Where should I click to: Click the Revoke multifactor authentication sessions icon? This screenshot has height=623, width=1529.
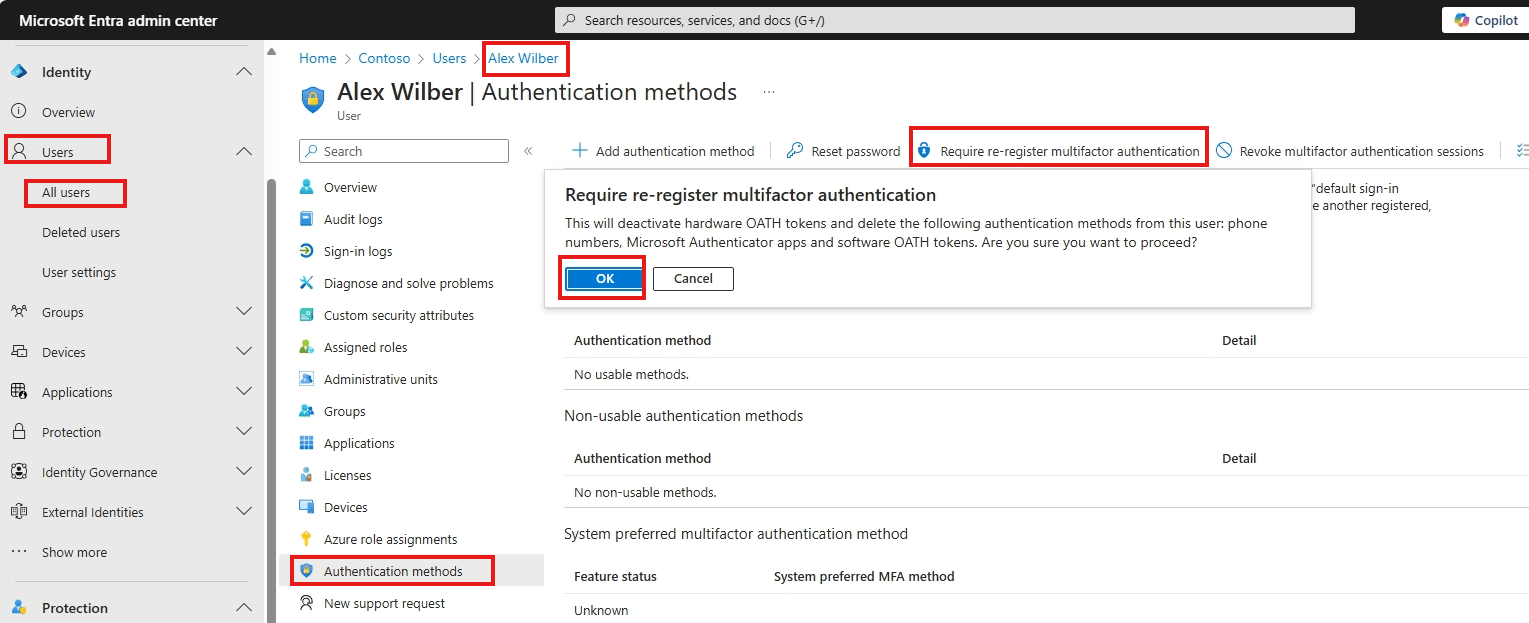pyautogui.click(x=1224, y=151)
